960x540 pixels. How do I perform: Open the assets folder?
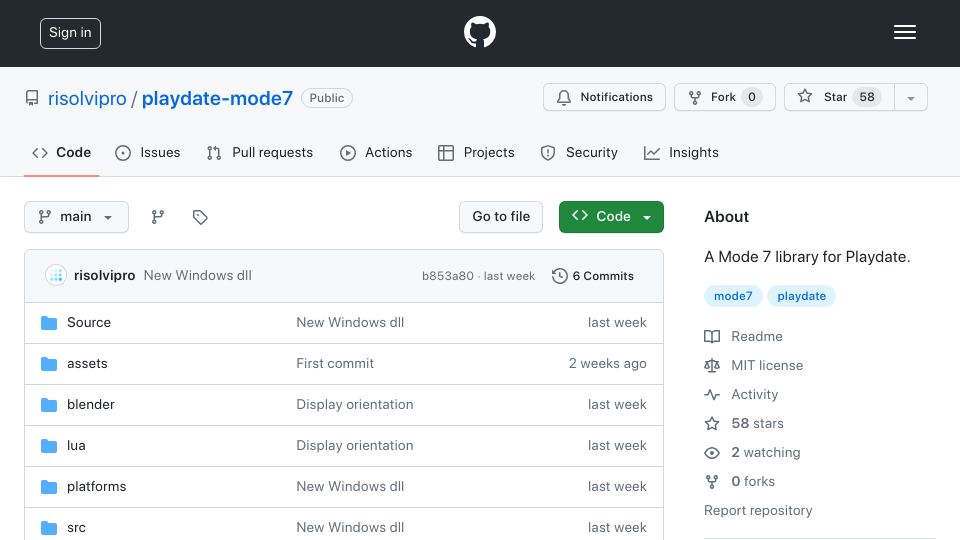point(87,364)
